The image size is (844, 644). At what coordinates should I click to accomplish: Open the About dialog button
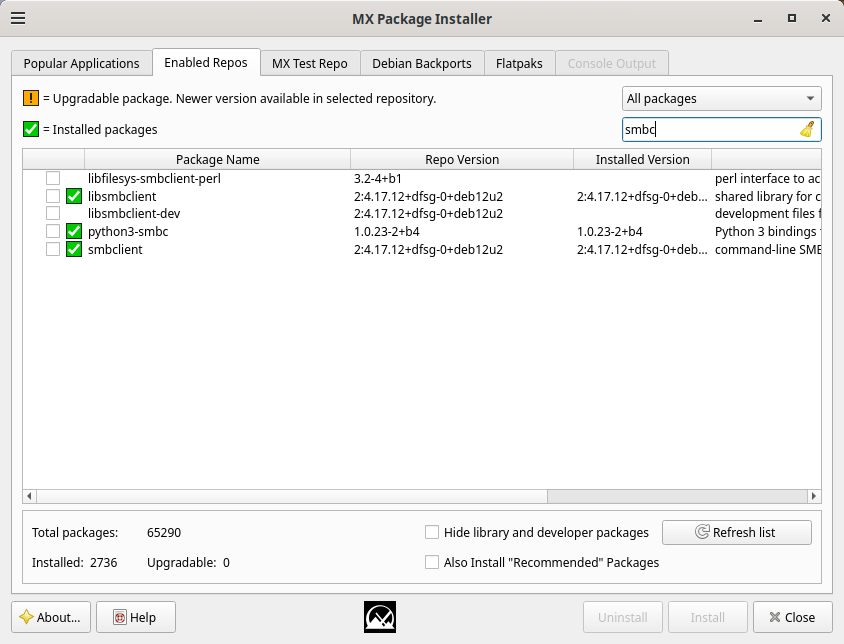click(52, 617)
